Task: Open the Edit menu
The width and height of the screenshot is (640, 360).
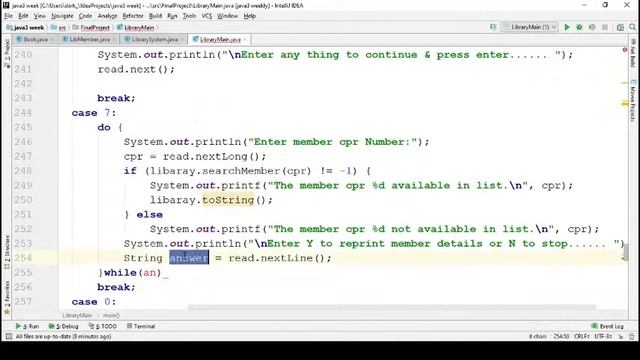Action: click(23, 16)
